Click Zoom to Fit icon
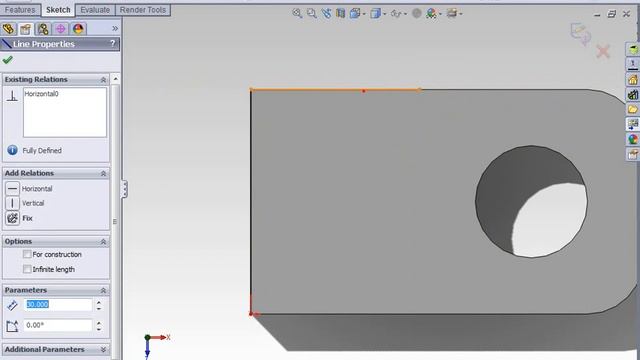 tap(297, 13)
